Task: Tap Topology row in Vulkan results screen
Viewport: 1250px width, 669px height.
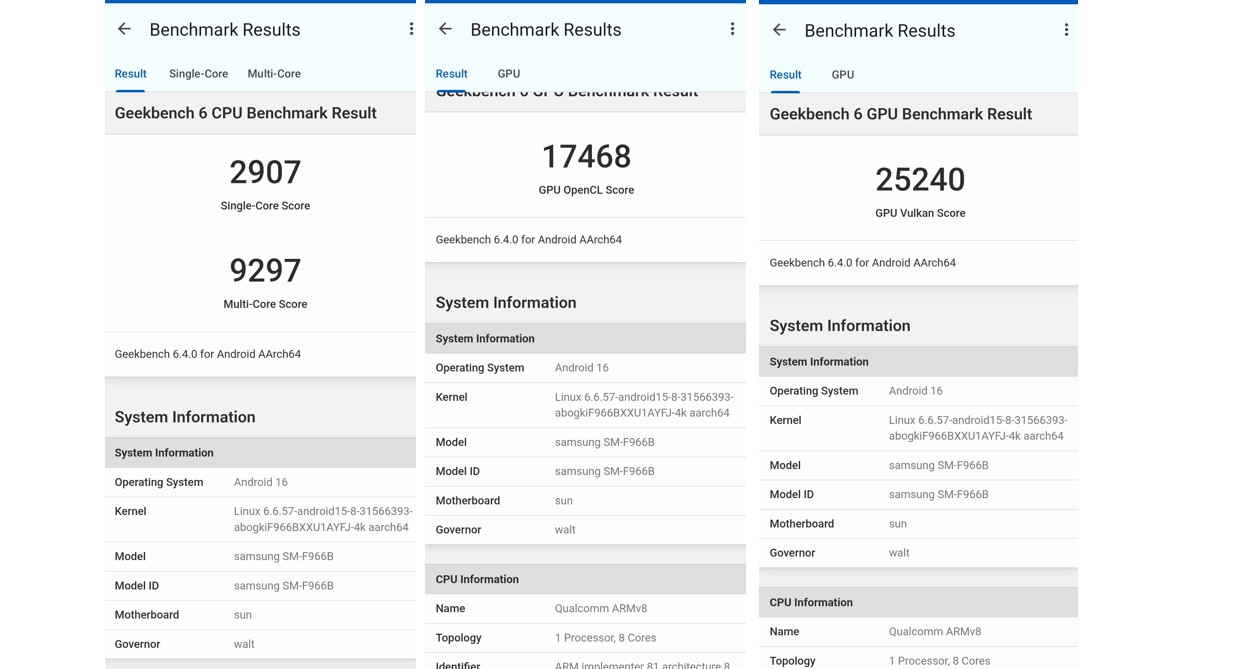Action: tap(918, 660)
